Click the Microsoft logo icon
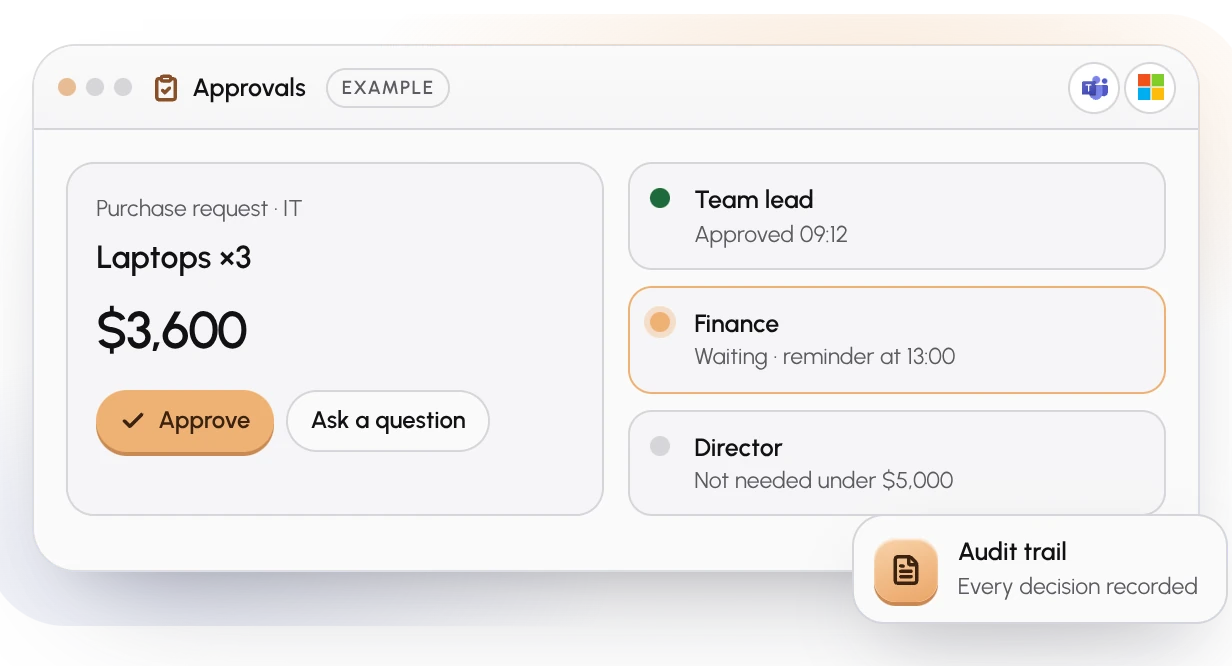The width and height of the screenshot is (1232, 666). pos(1150,88)
